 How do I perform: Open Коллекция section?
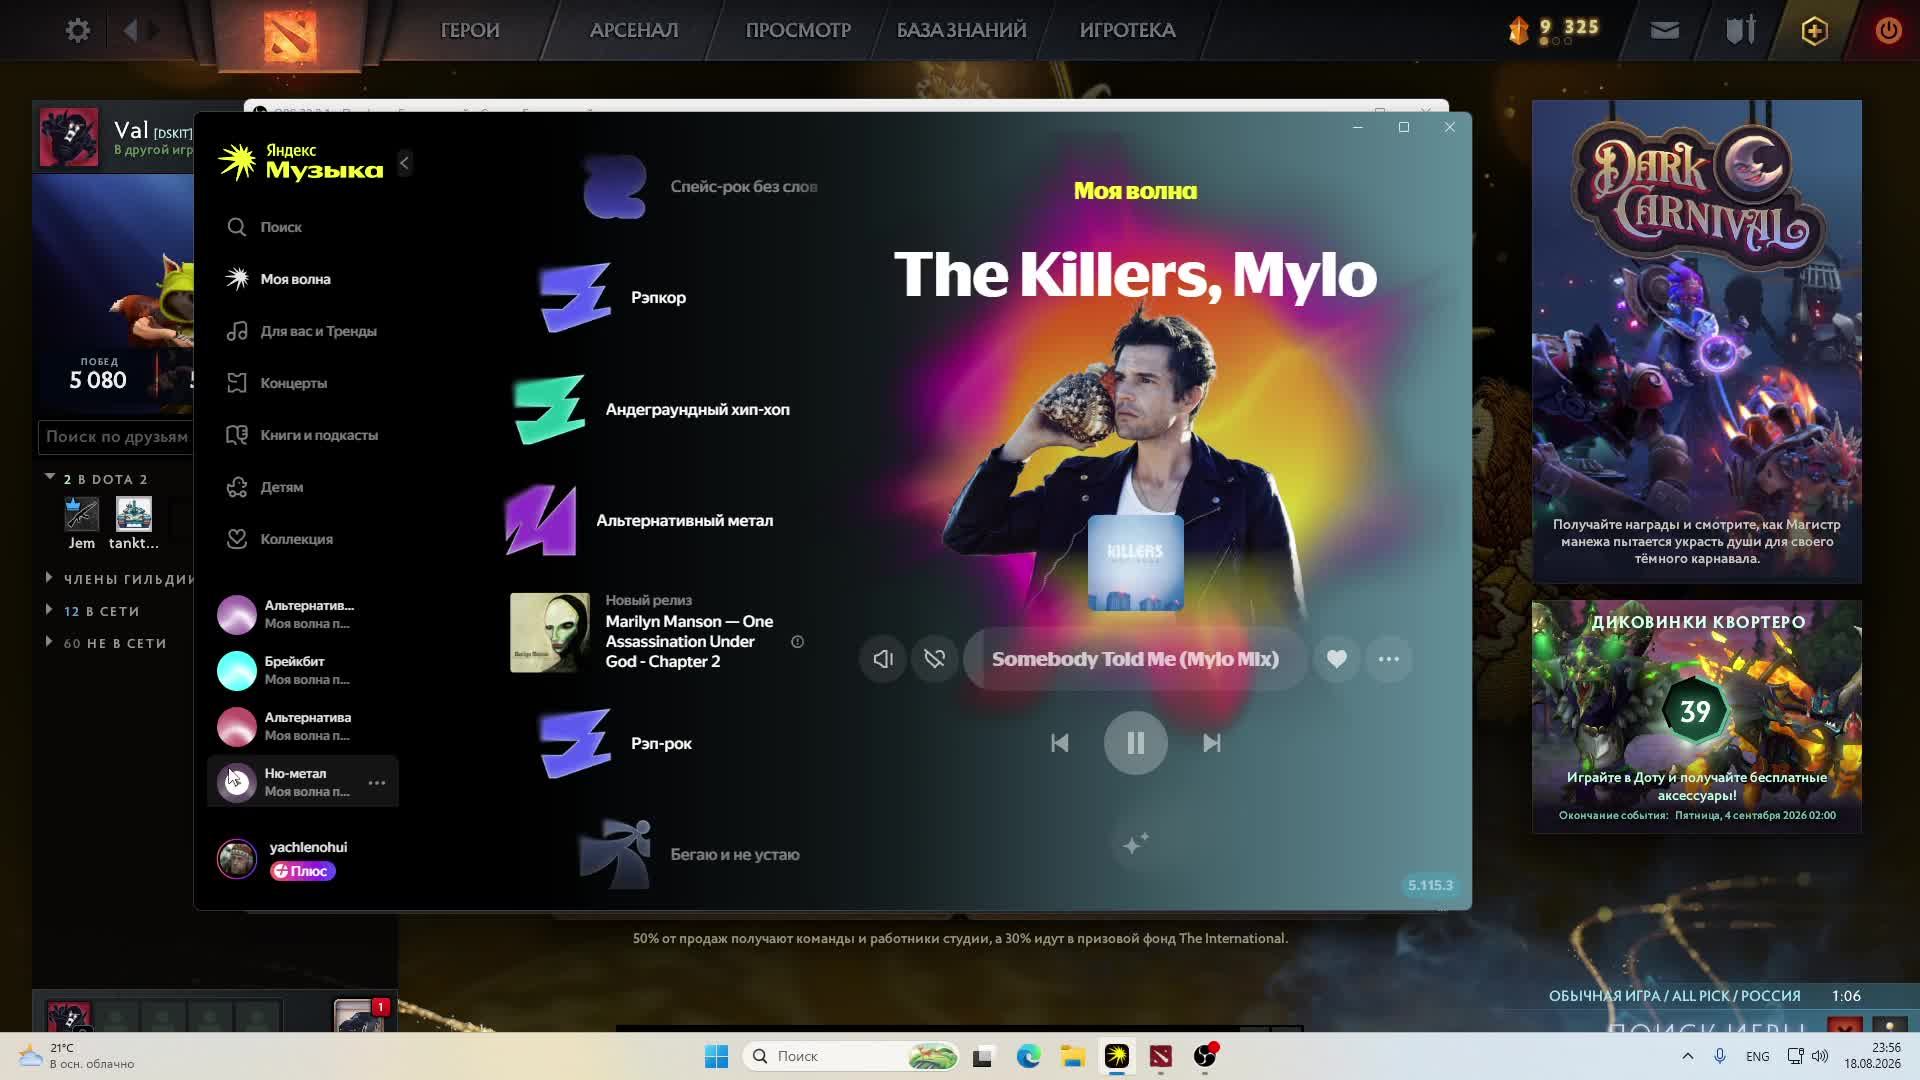pos(280,539)
